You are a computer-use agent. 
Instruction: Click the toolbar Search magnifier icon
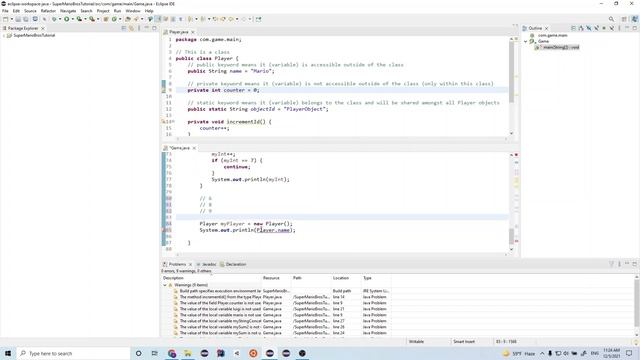611,19
